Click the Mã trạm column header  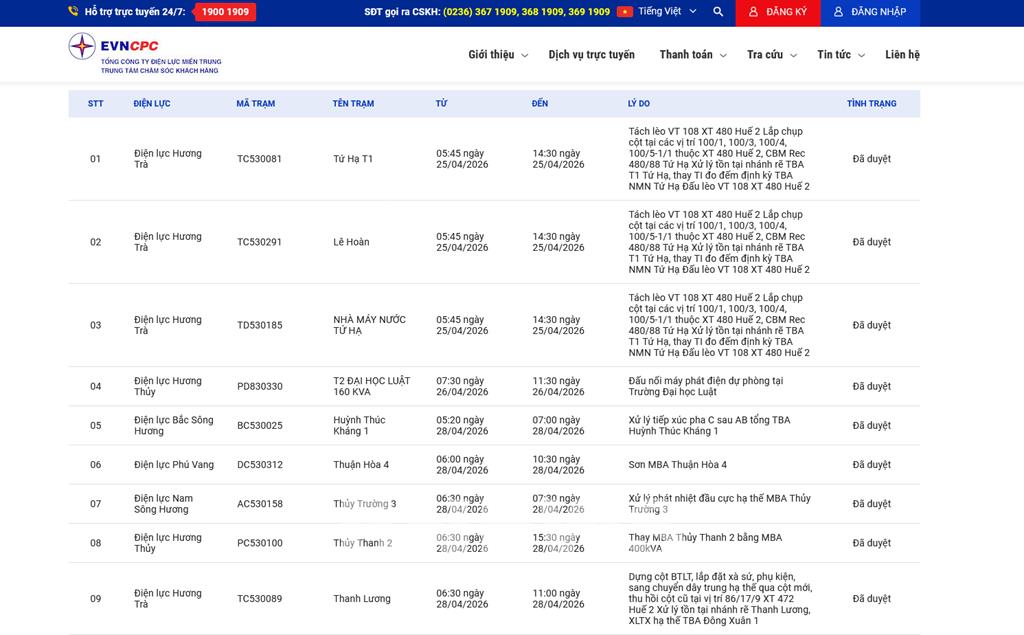(x=255, y=104)
